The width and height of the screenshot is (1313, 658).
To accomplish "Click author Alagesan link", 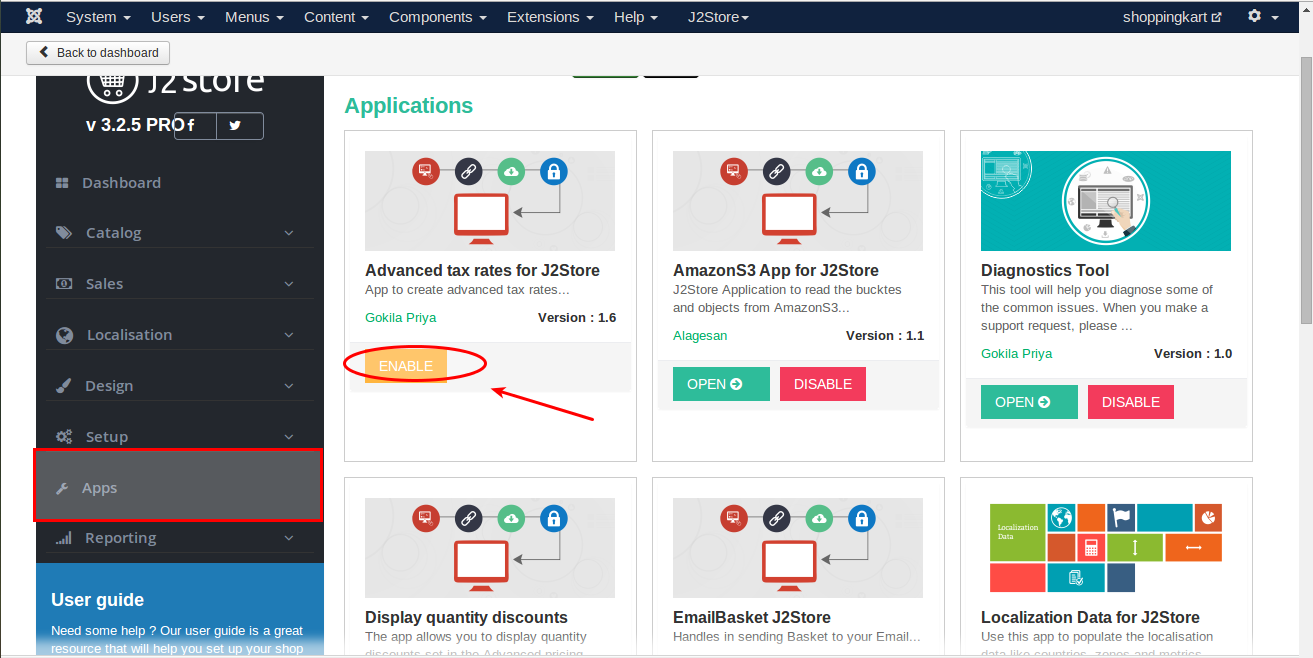I will (700, 336).
